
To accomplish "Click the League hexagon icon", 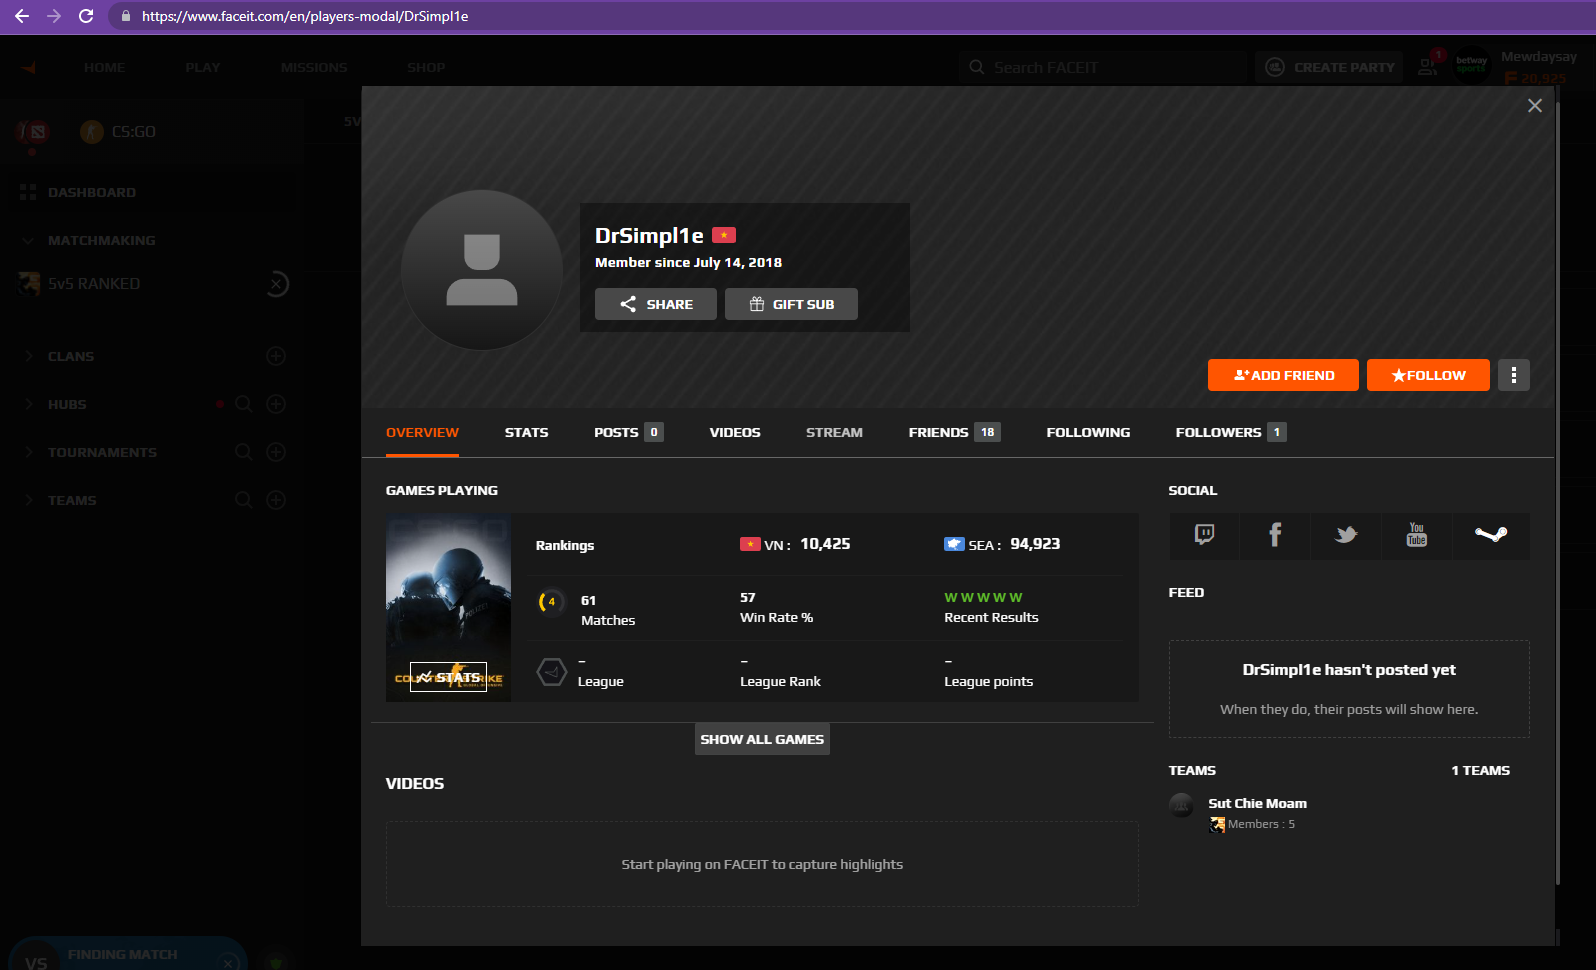I will point(551,672).
